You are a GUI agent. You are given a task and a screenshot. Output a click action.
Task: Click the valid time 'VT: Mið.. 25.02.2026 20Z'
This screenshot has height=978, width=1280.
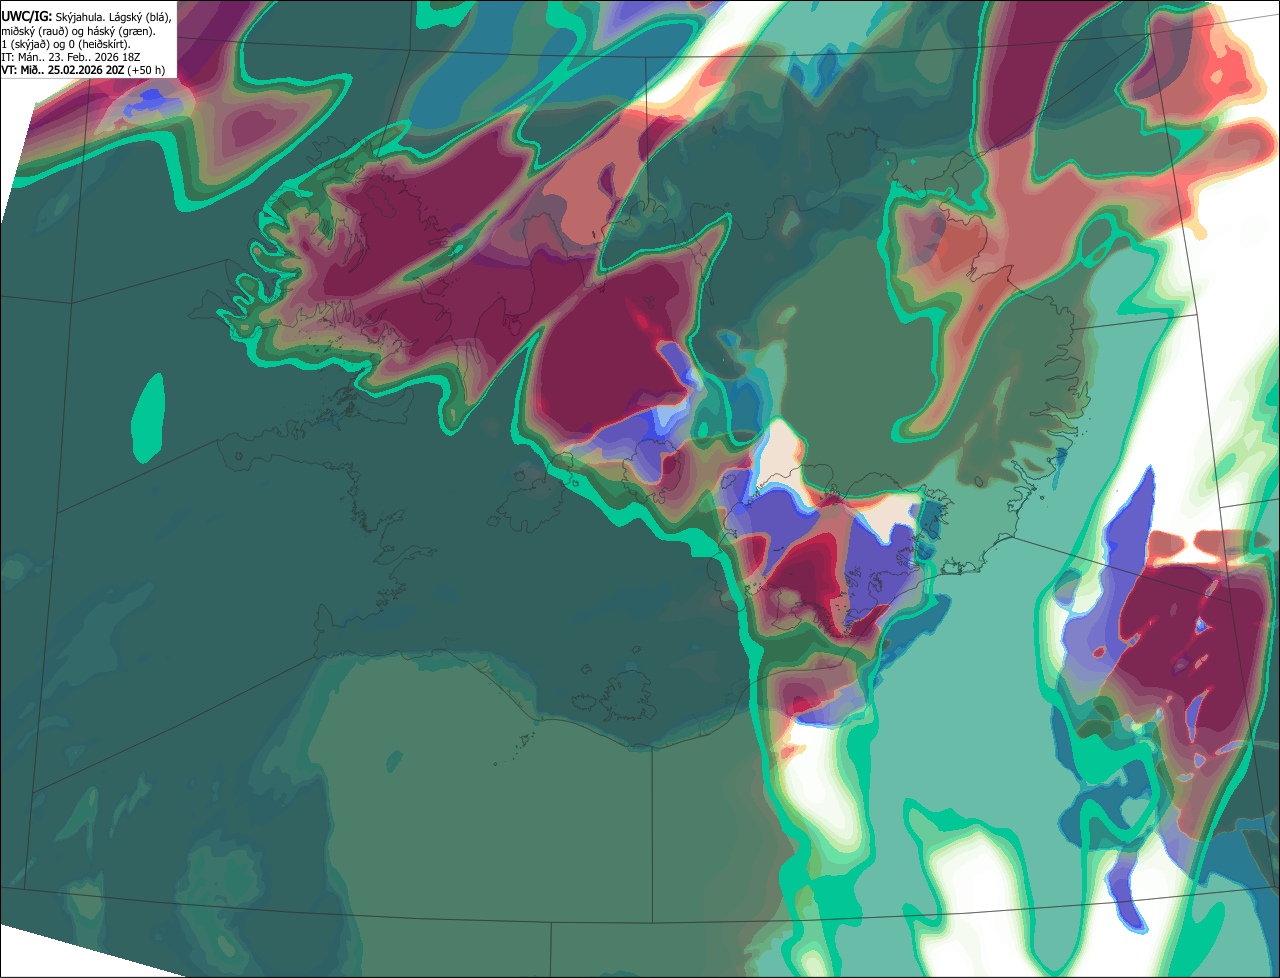(x=62, y=70)
